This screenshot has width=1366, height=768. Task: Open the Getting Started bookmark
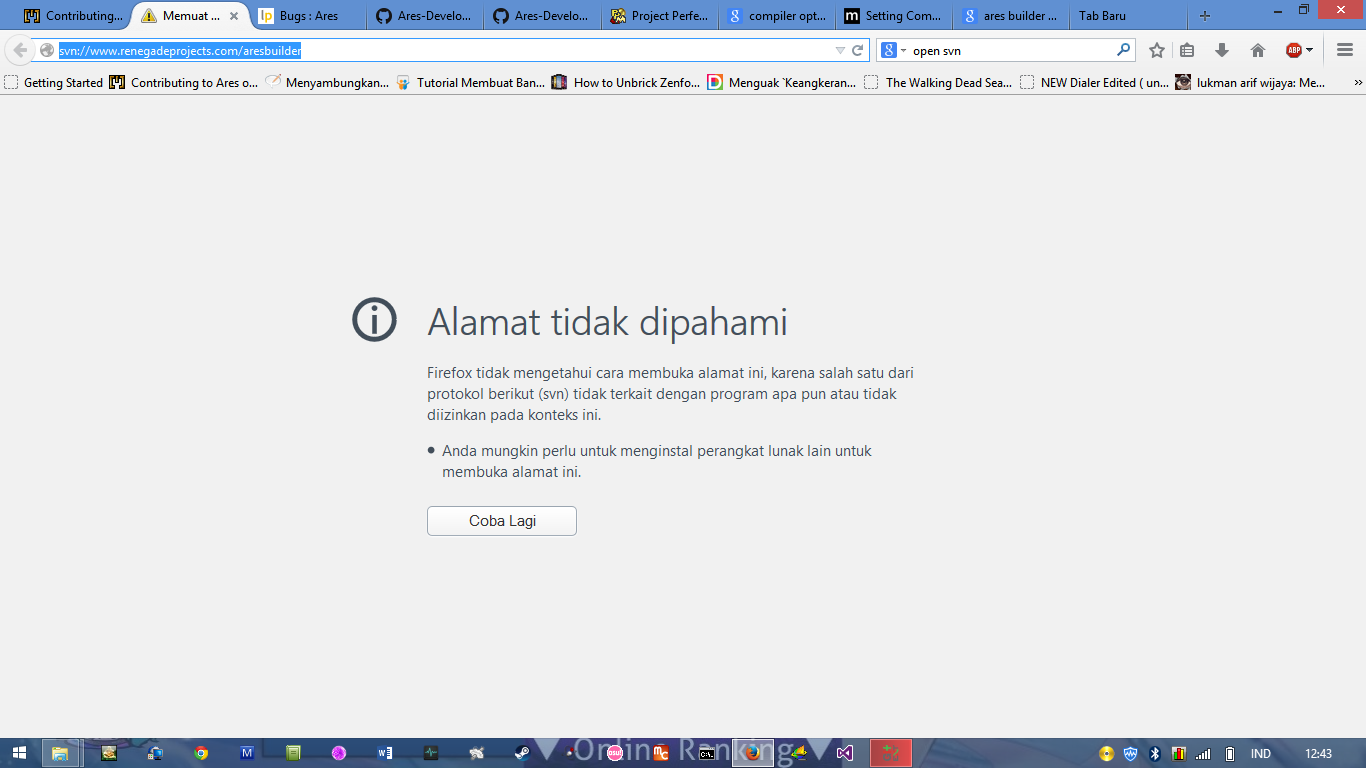click(54, 83)
